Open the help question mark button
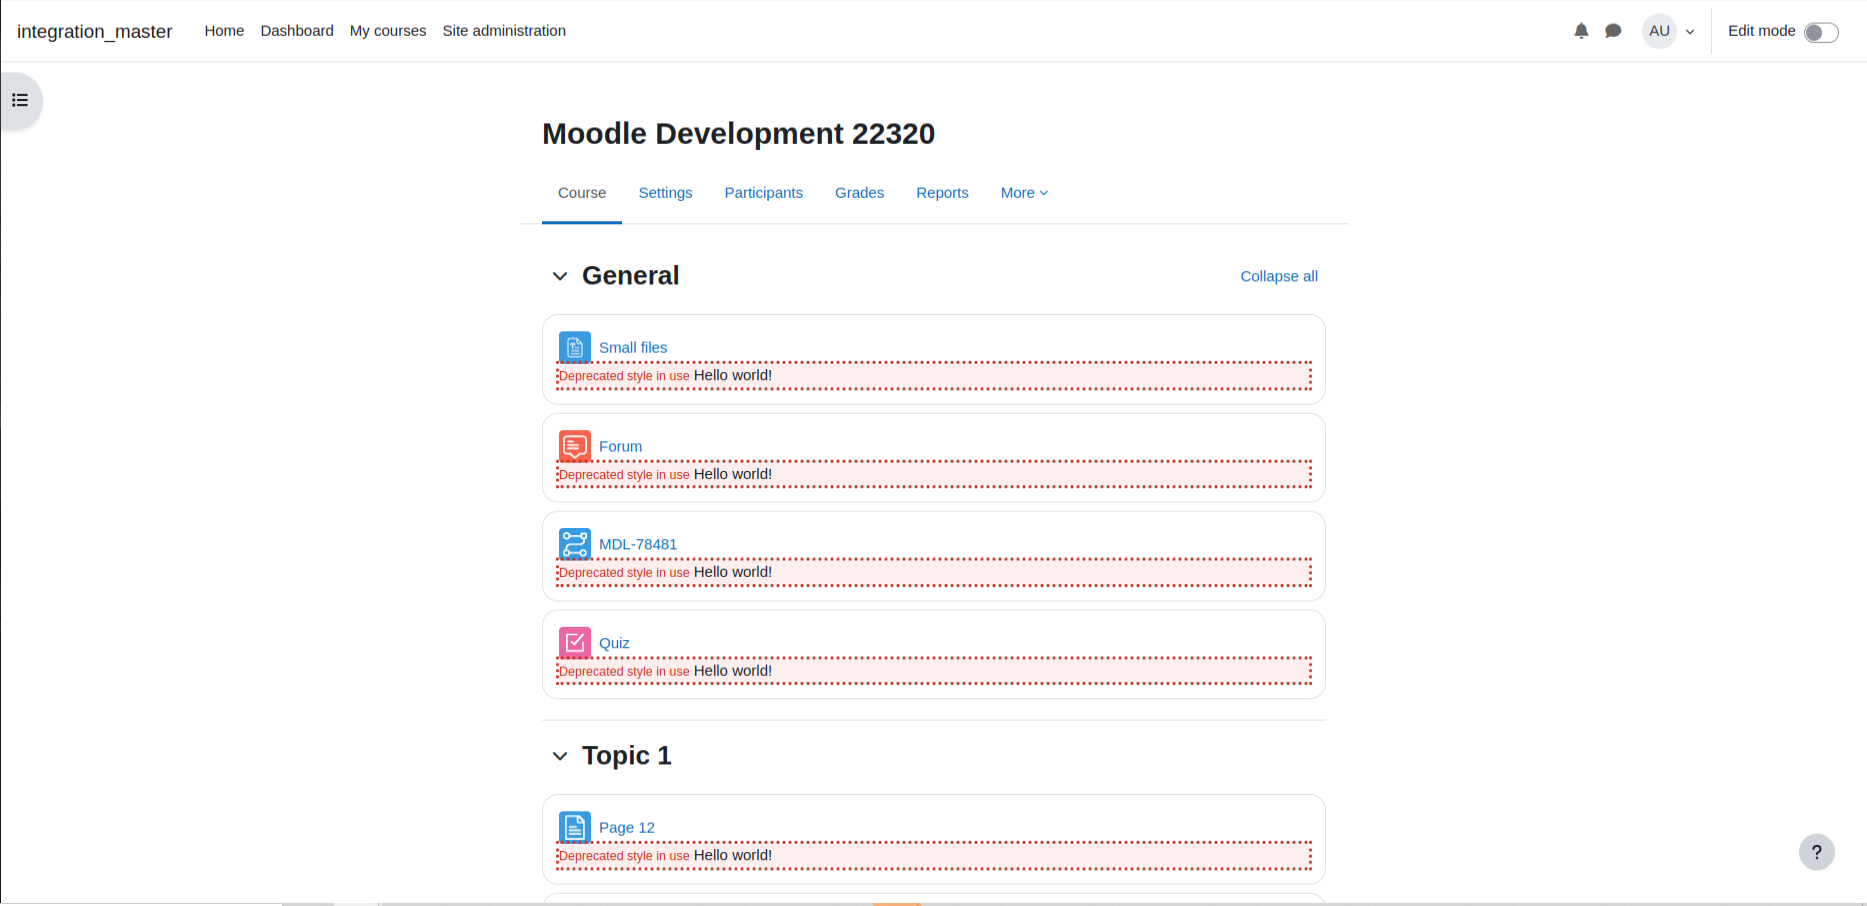The height and width of the screenshot is (906, 1867). [1816, 852]
